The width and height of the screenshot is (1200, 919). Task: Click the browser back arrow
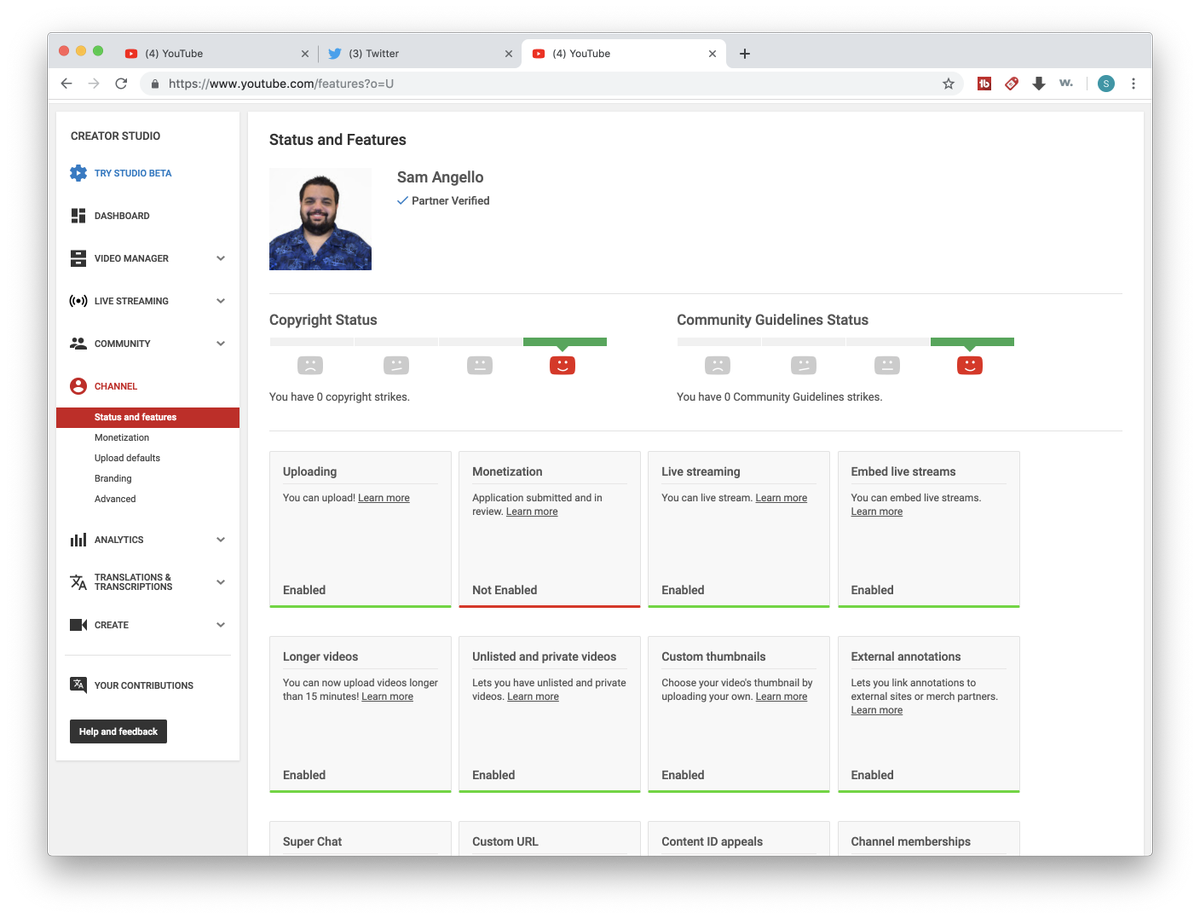66,84
